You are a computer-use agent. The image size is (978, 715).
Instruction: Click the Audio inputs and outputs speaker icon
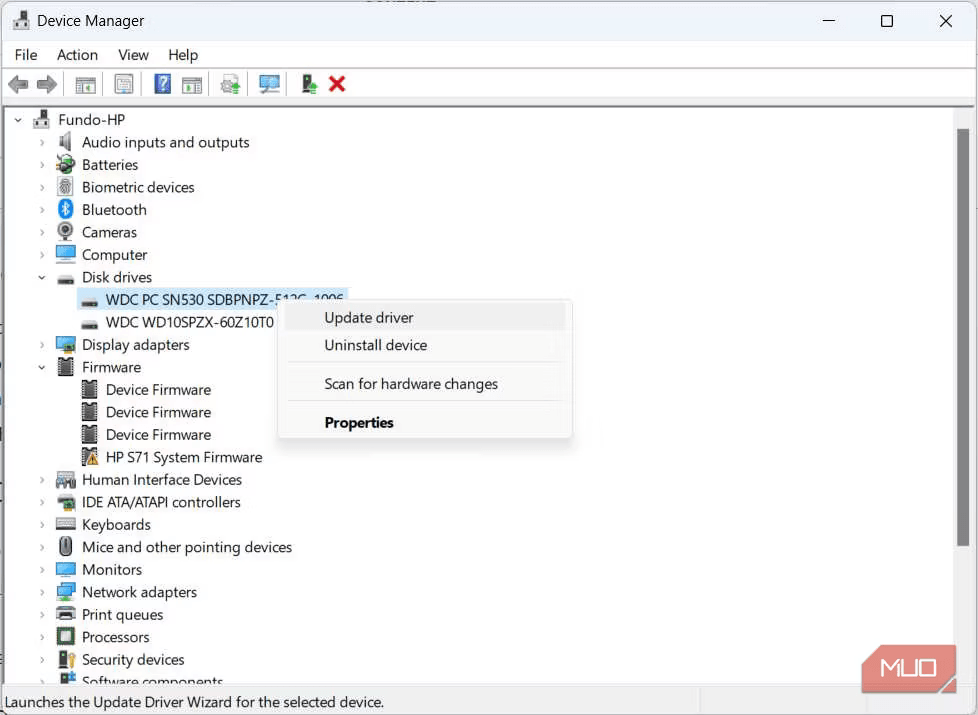[x=65, y=142]
